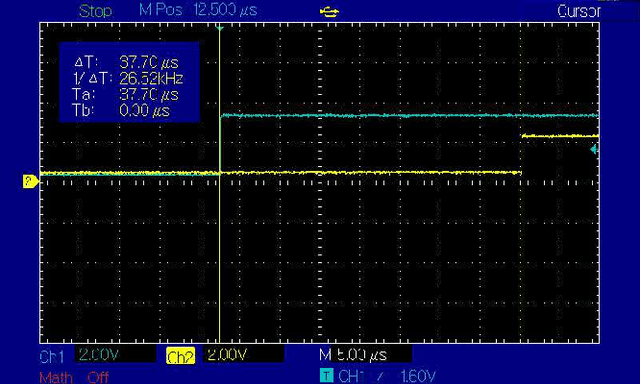Viewport: 640px width, 384px height.
Task: Click the cyan trigger level arrow
Action: (x=594, y=150)
